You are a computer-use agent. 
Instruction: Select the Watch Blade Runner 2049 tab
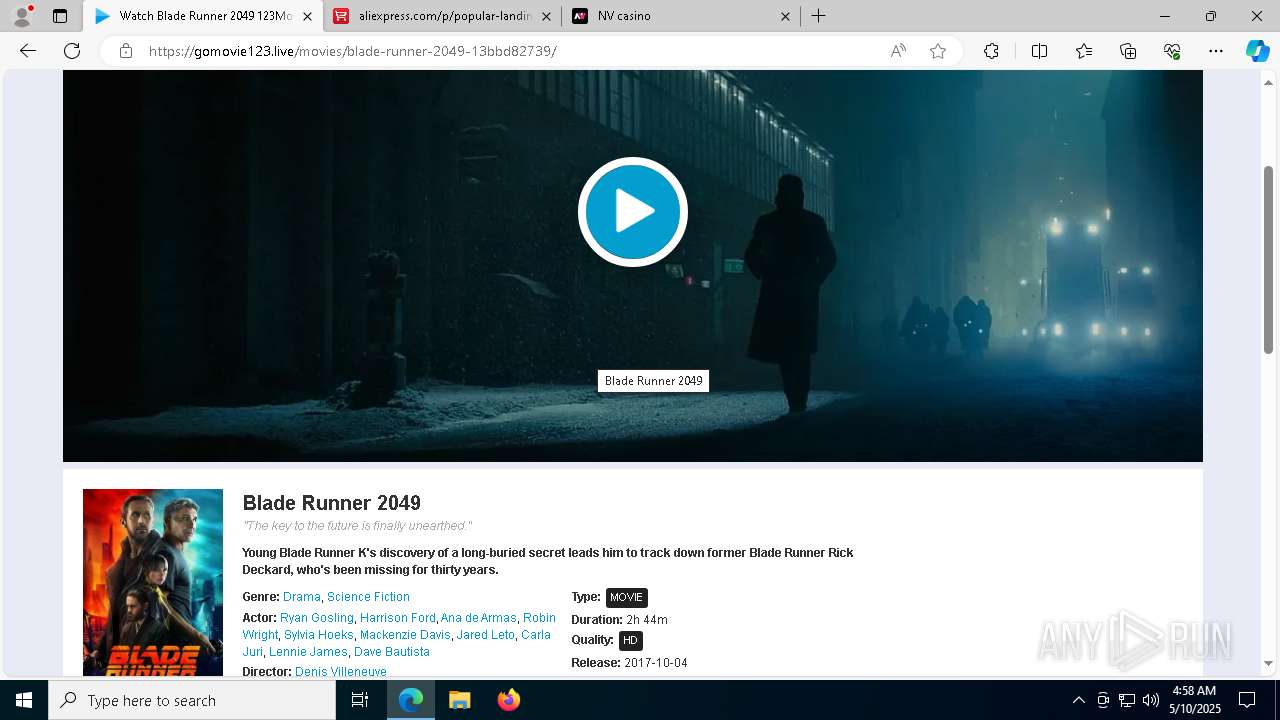click(x=203, y=16)
